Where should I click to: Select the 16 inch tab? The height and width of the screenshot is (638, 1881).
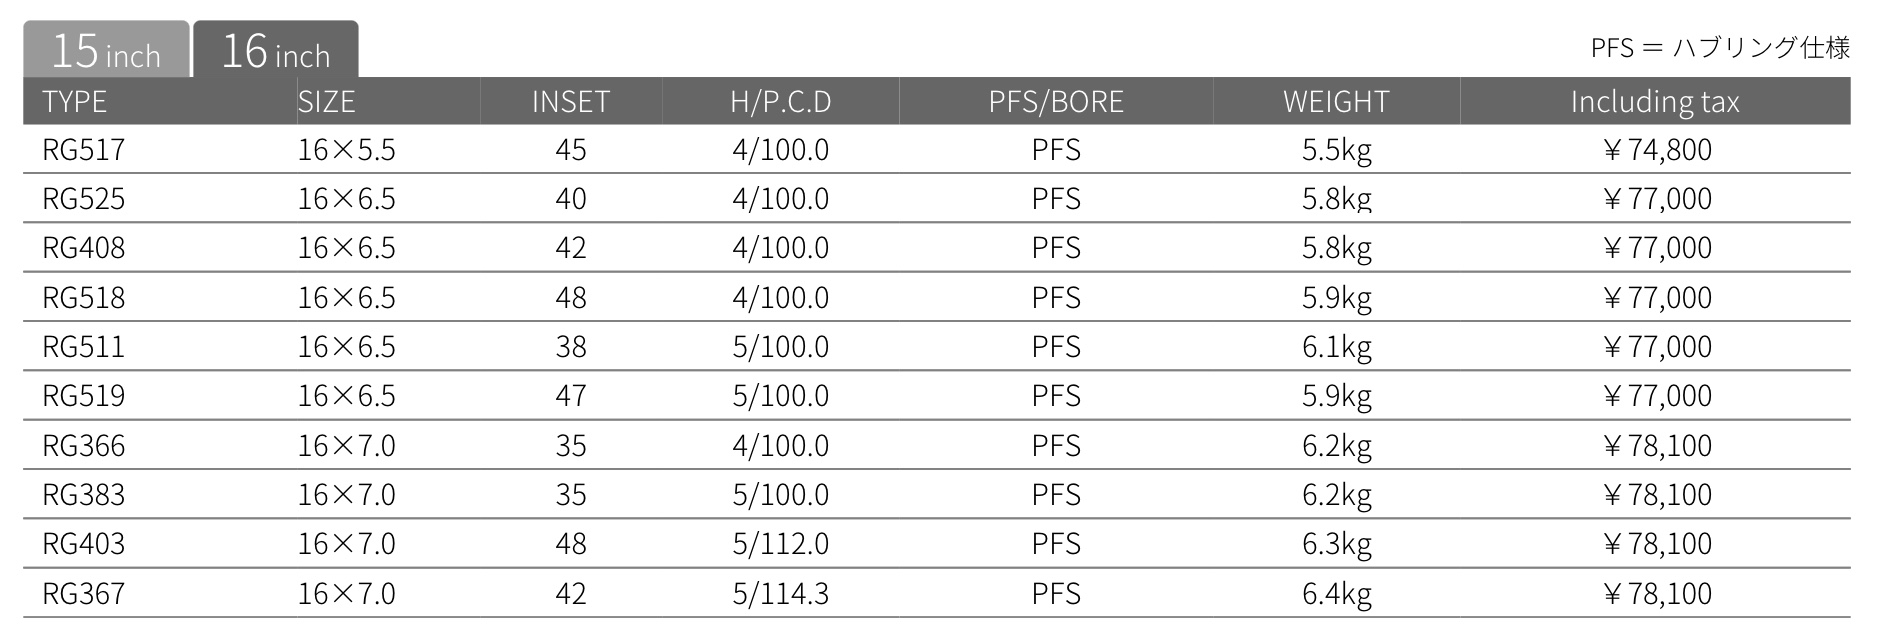[276, 50]
